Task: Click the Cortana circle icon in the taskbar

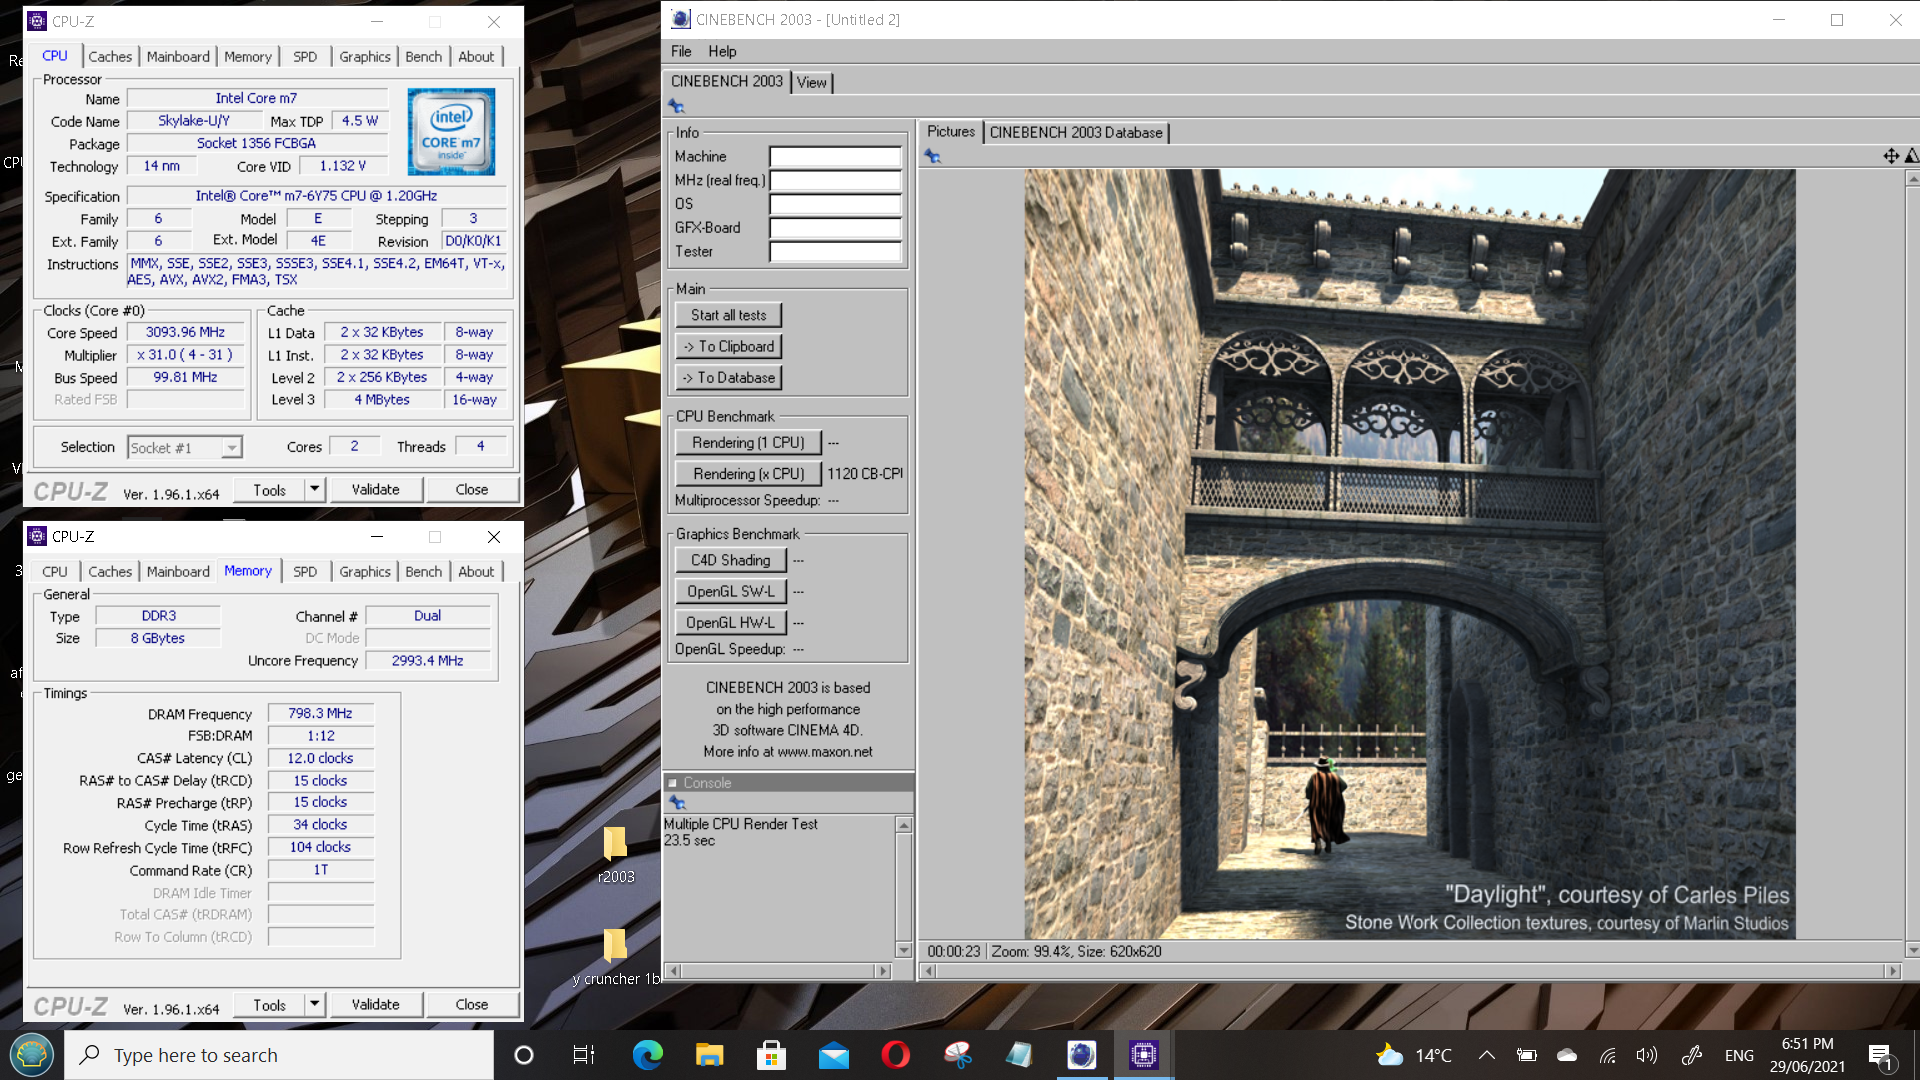Action: click(523, 1055)
